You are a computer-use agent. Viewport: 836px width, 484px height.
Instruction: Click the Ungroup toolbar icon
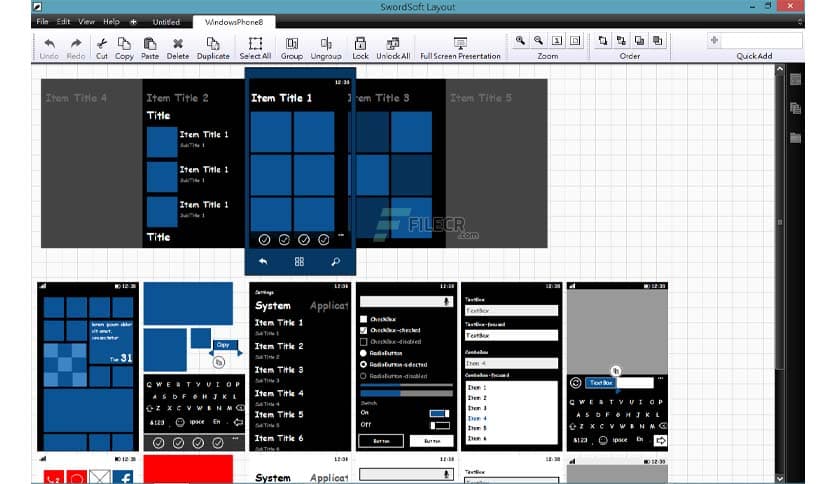click(326, 43)
